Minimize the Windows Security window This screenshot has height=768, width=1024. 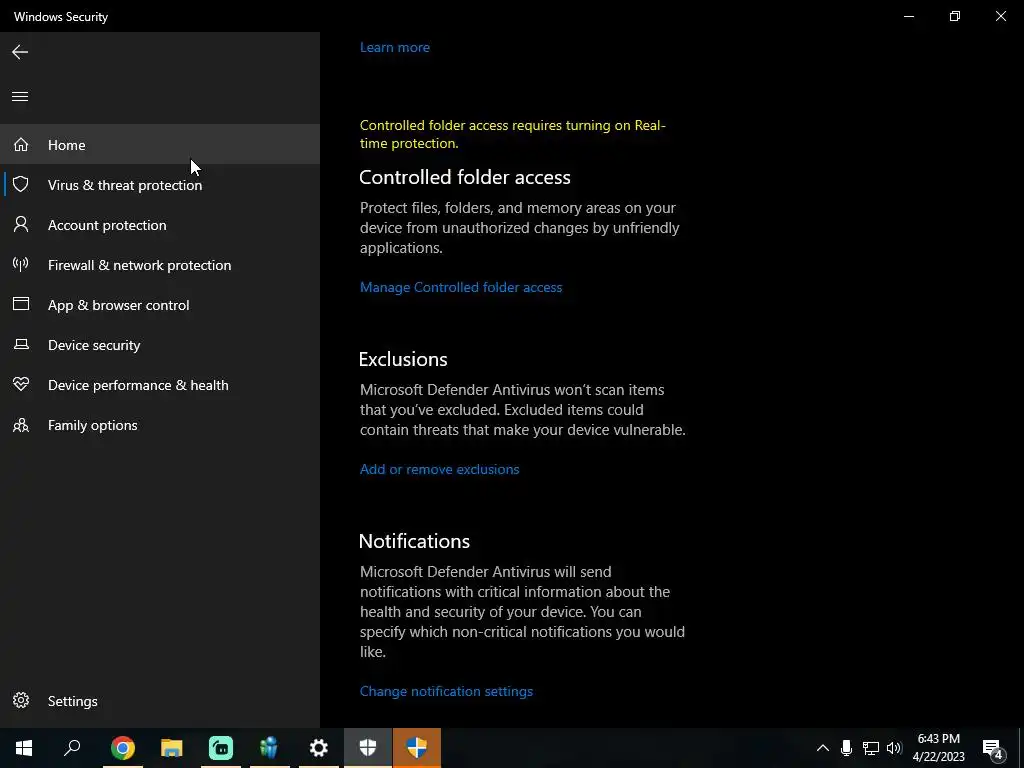[908, 16]
